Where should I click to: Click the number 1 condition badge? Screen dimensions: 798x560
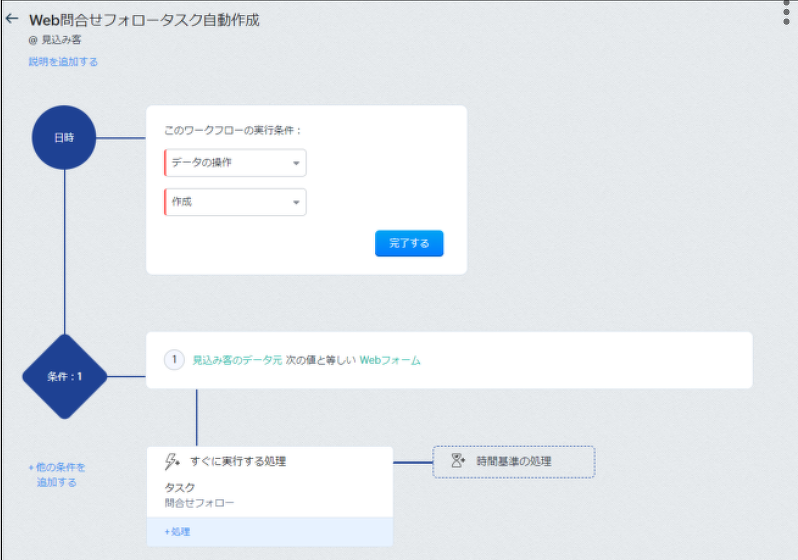[x=174, y=360]
